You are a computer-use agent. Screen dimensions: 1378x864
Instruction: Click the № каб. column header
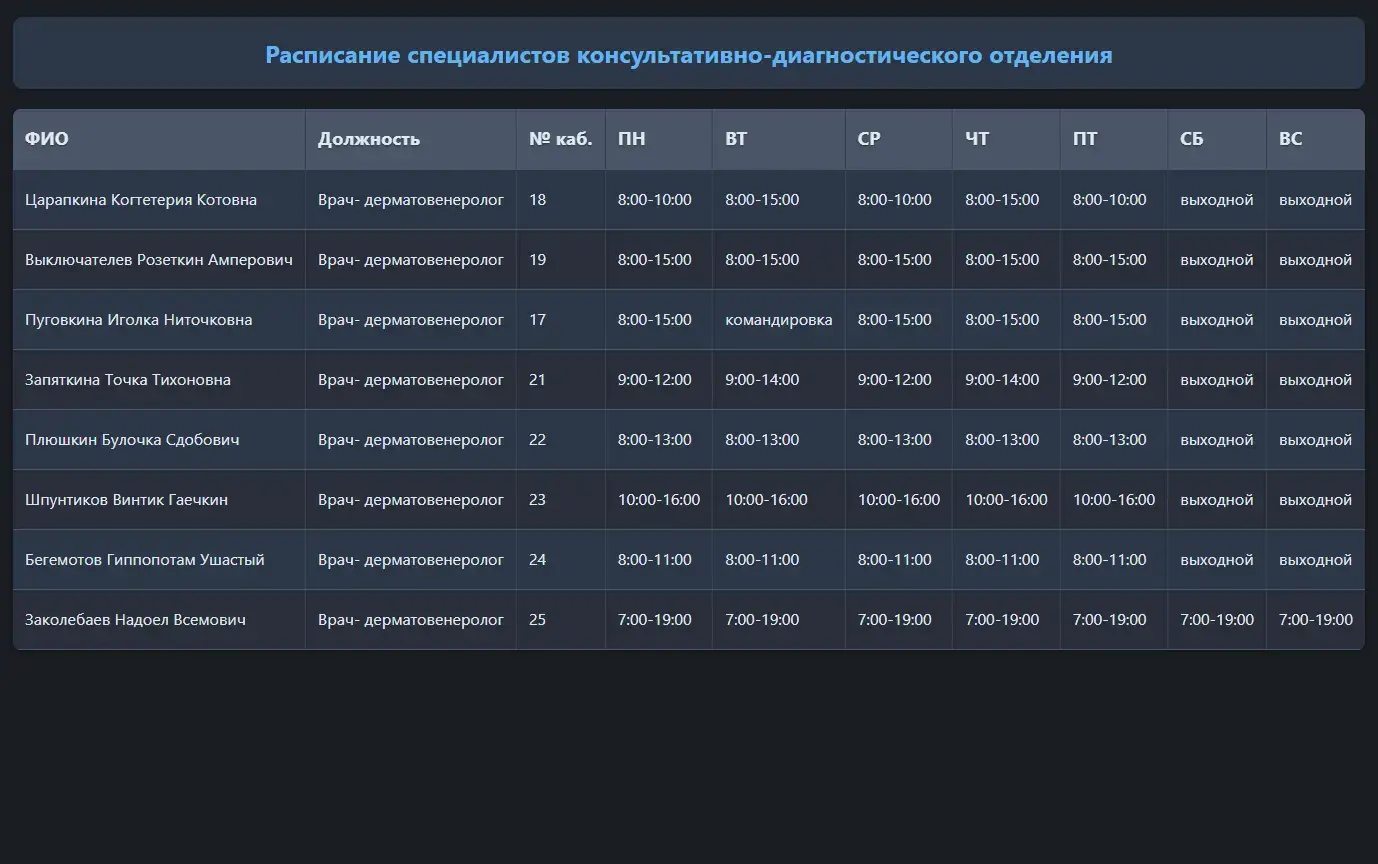[x=560, y=139]
